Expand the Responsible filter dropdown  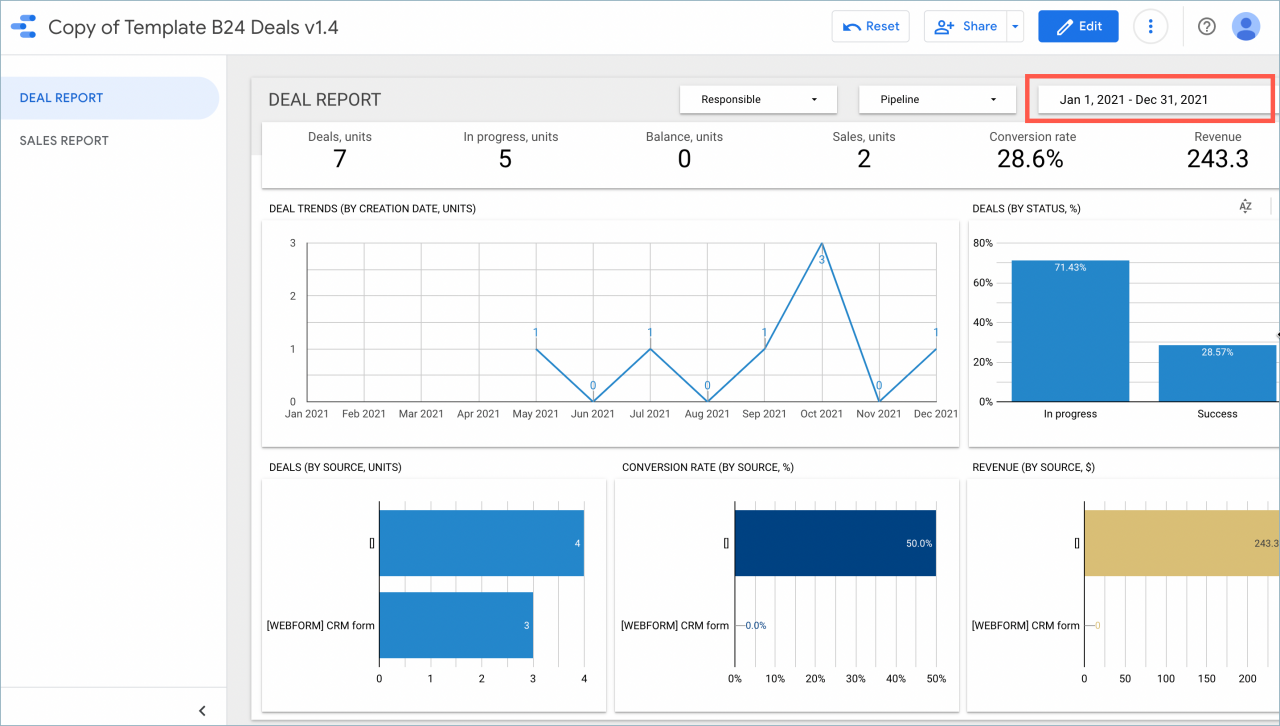click(x=759, y=99)
